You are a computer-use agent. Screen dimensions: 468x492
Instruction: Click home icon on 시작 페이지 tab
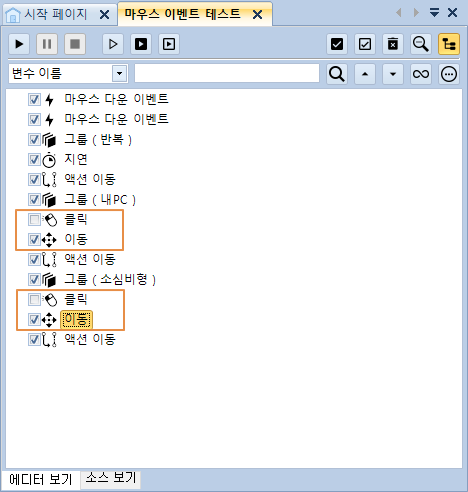tap(13, 15)
